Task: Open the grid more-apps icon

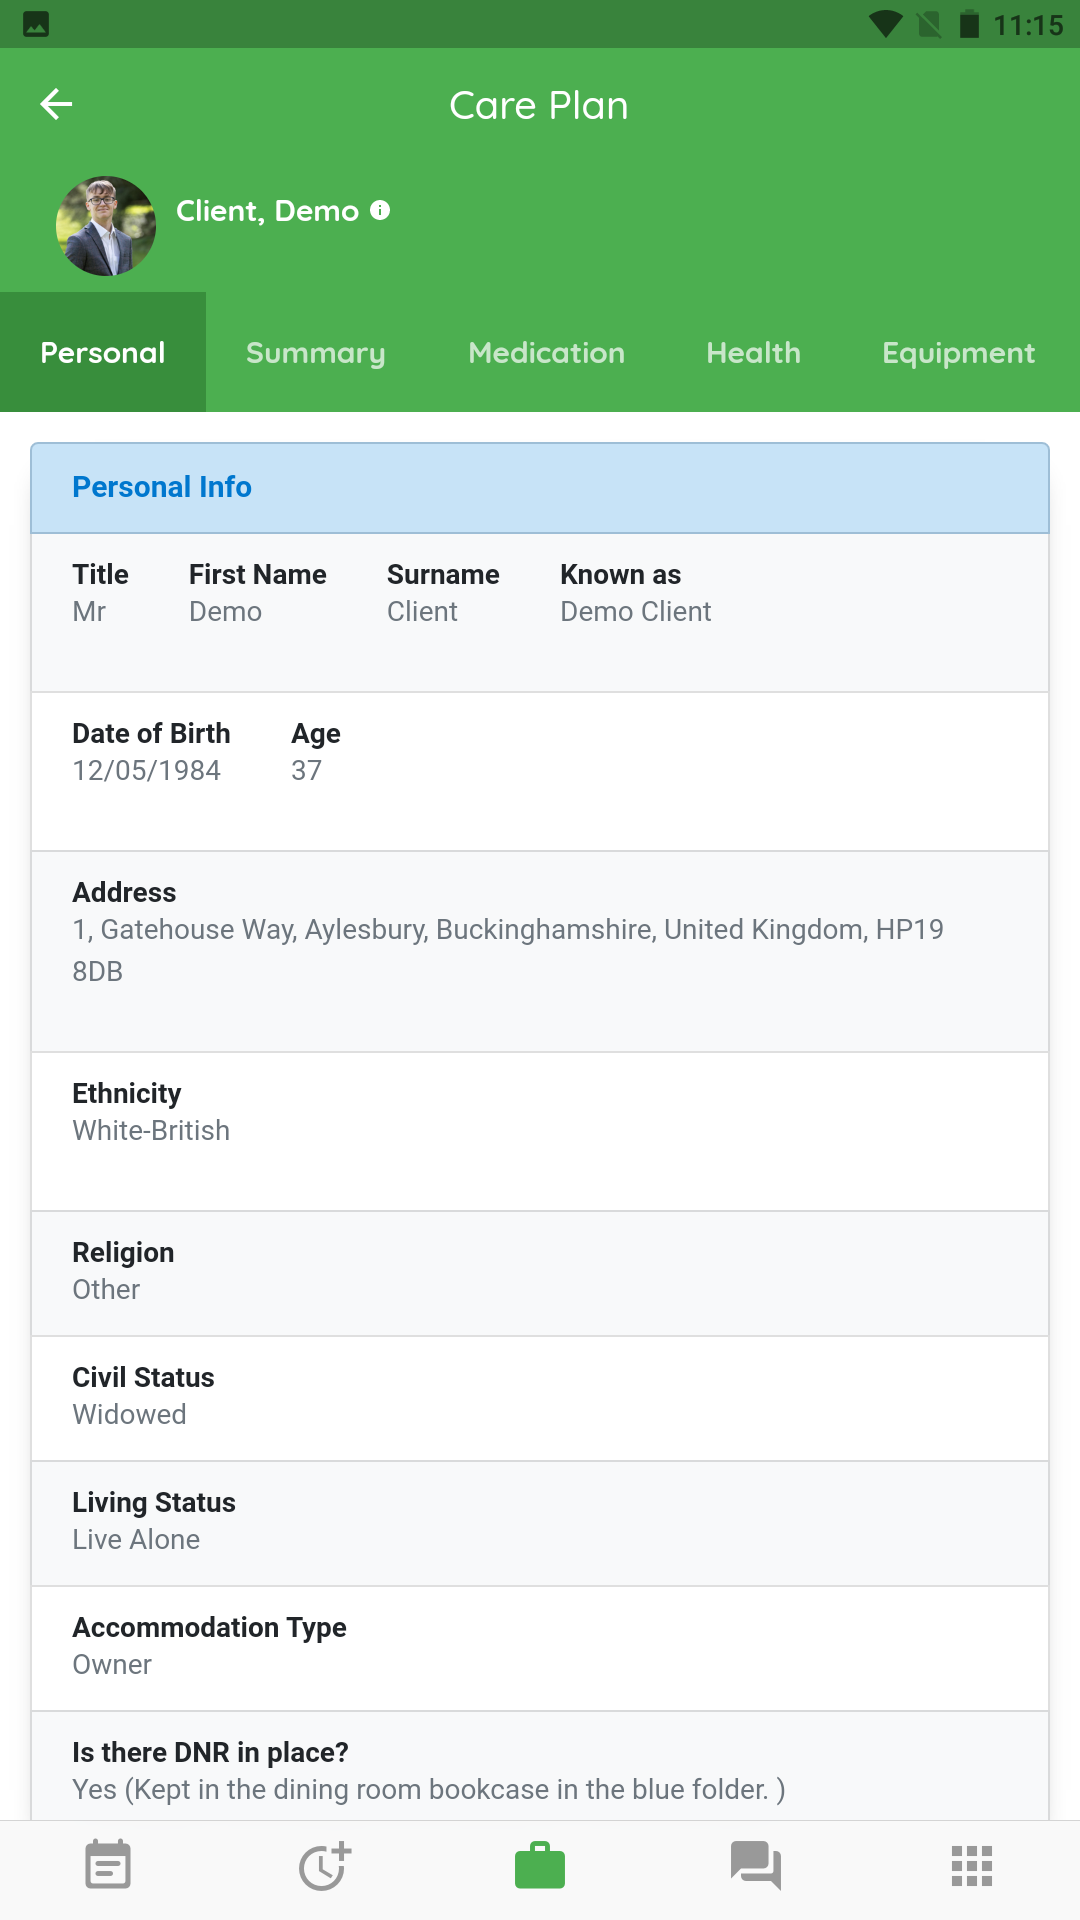Action: click(972, 1866)
